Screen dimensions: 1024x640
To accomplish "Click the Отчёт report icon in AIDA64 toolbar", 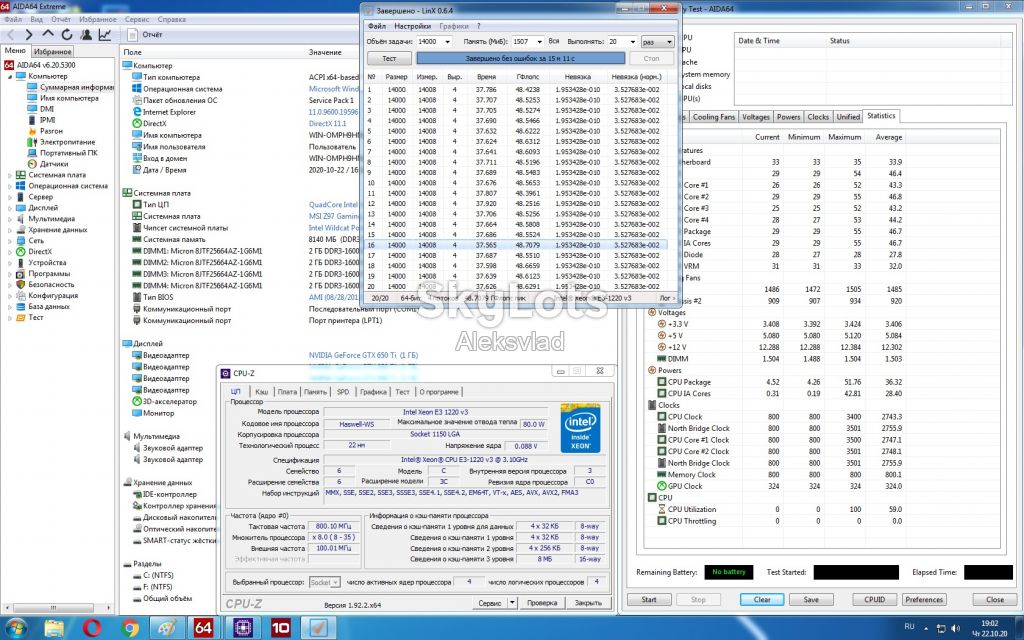I will click(x=133, y=35).
